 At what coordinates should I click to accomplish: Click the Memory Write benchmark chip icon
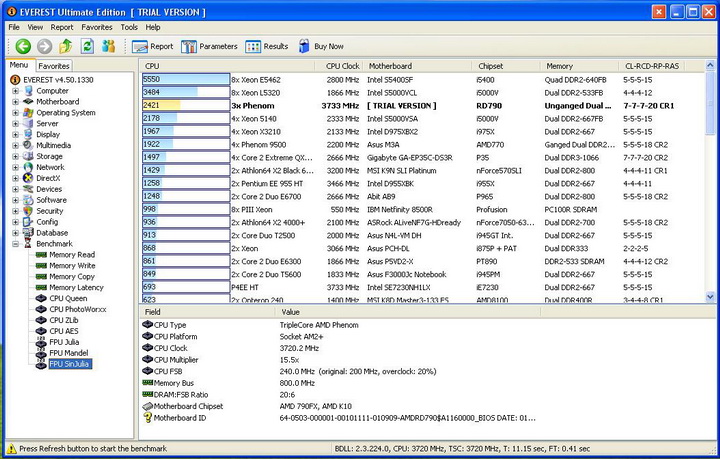click(41, 266)
